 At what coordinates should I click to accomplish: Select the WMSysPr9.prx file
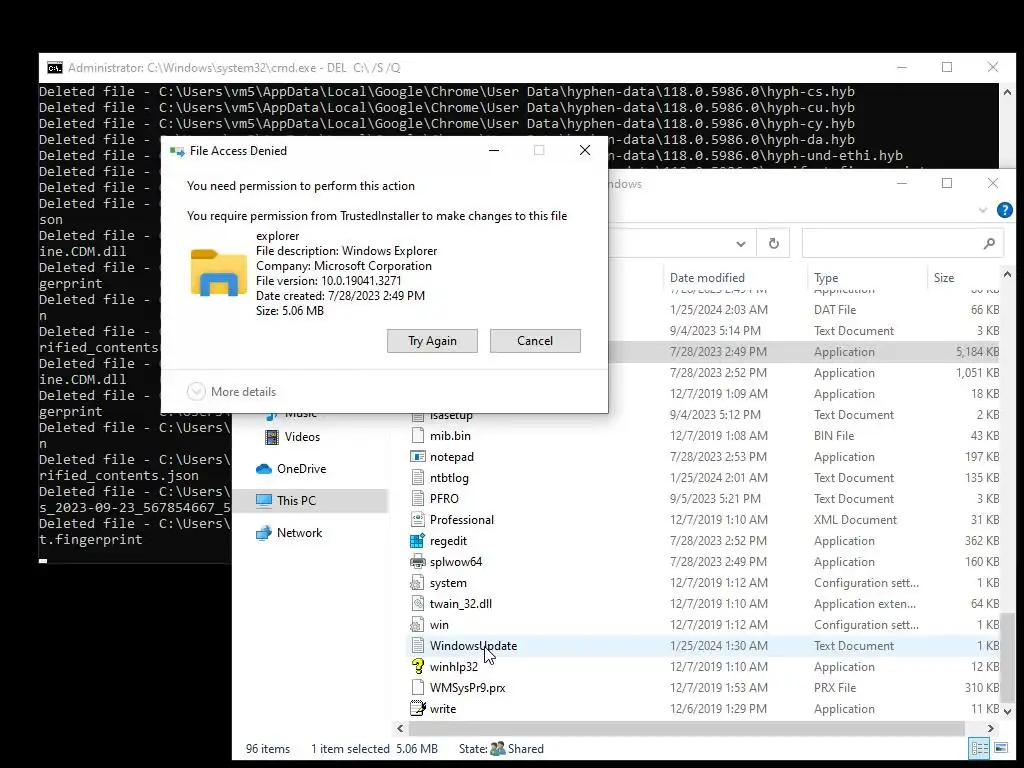(x=467, y=688)
